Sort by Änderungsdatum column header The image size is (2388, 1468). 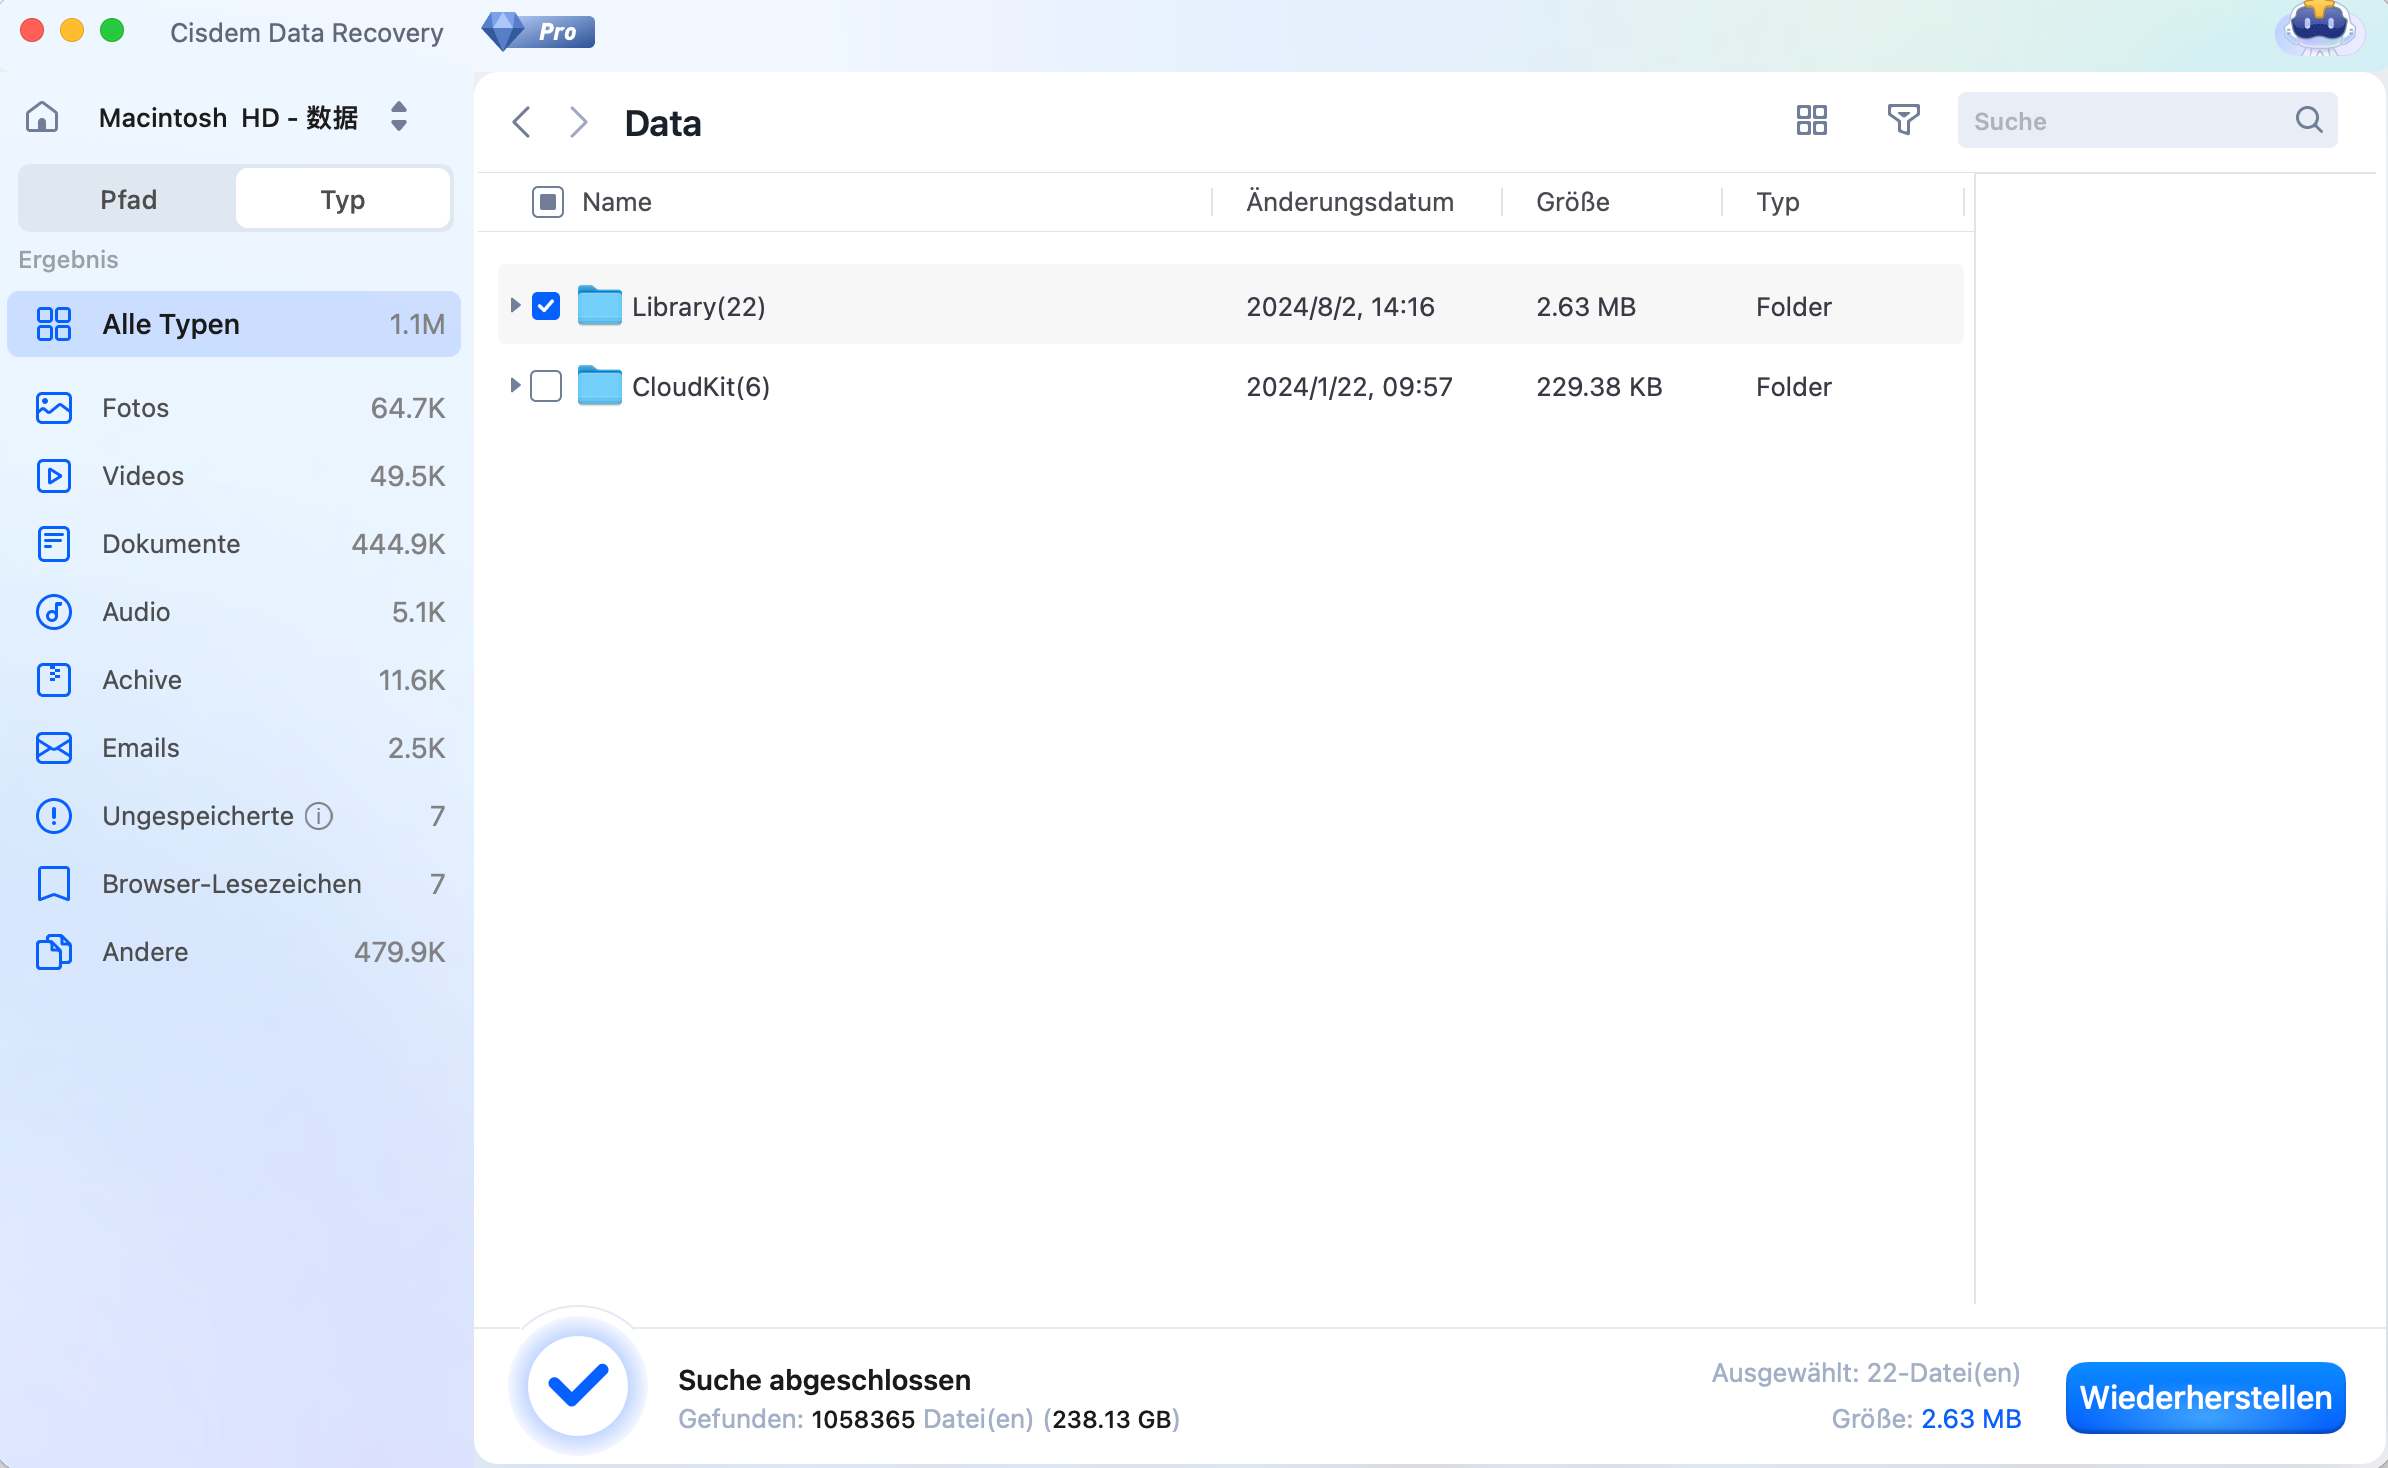point(1349,202)
